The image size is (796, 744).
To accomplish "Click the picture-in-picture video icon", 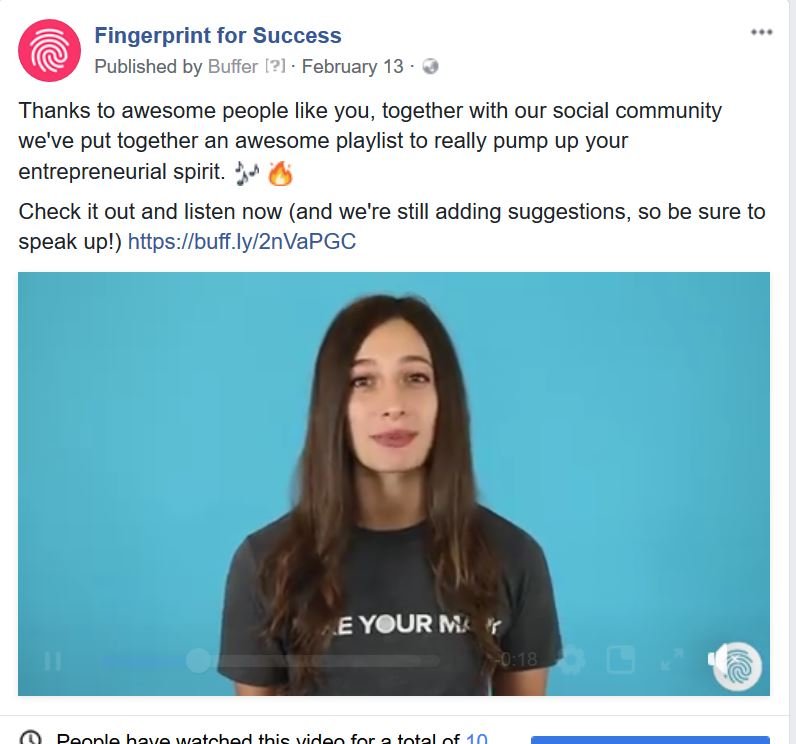I will point(621,660).
